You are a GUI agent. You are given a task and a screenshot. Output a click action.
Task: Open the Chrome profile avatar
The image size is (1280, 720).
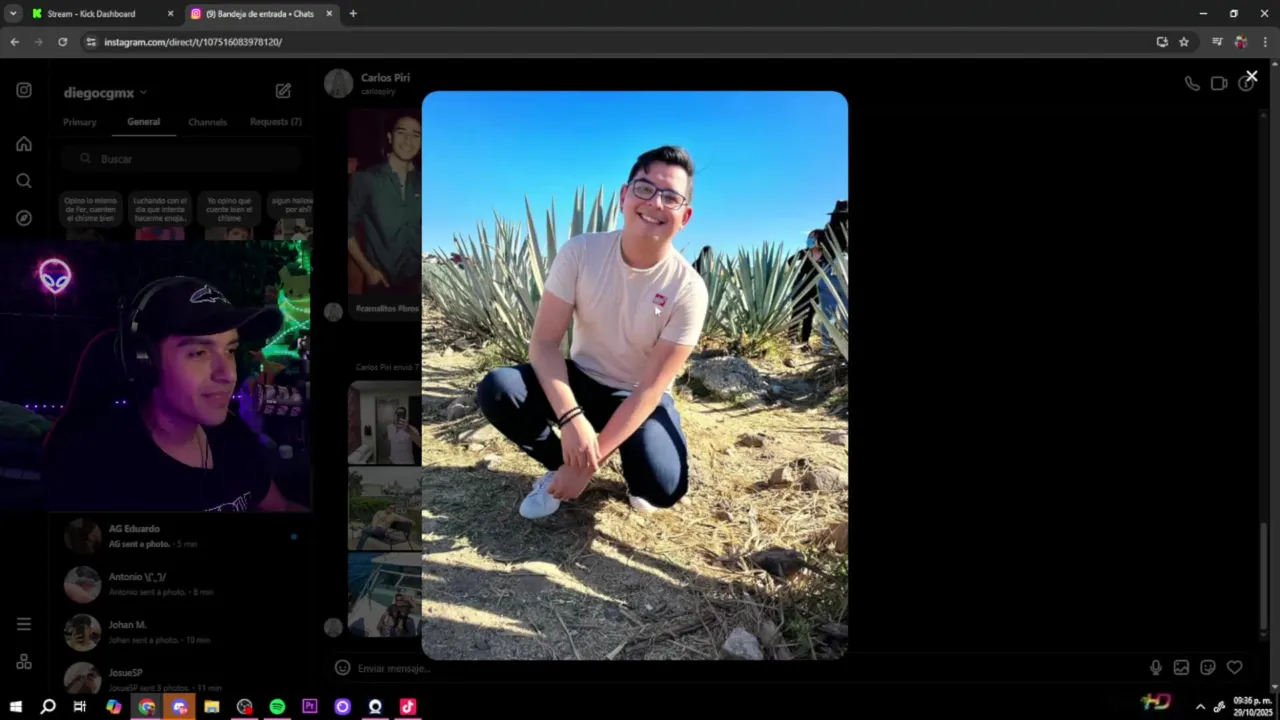pyautogui.click(x=1241, y=42)
